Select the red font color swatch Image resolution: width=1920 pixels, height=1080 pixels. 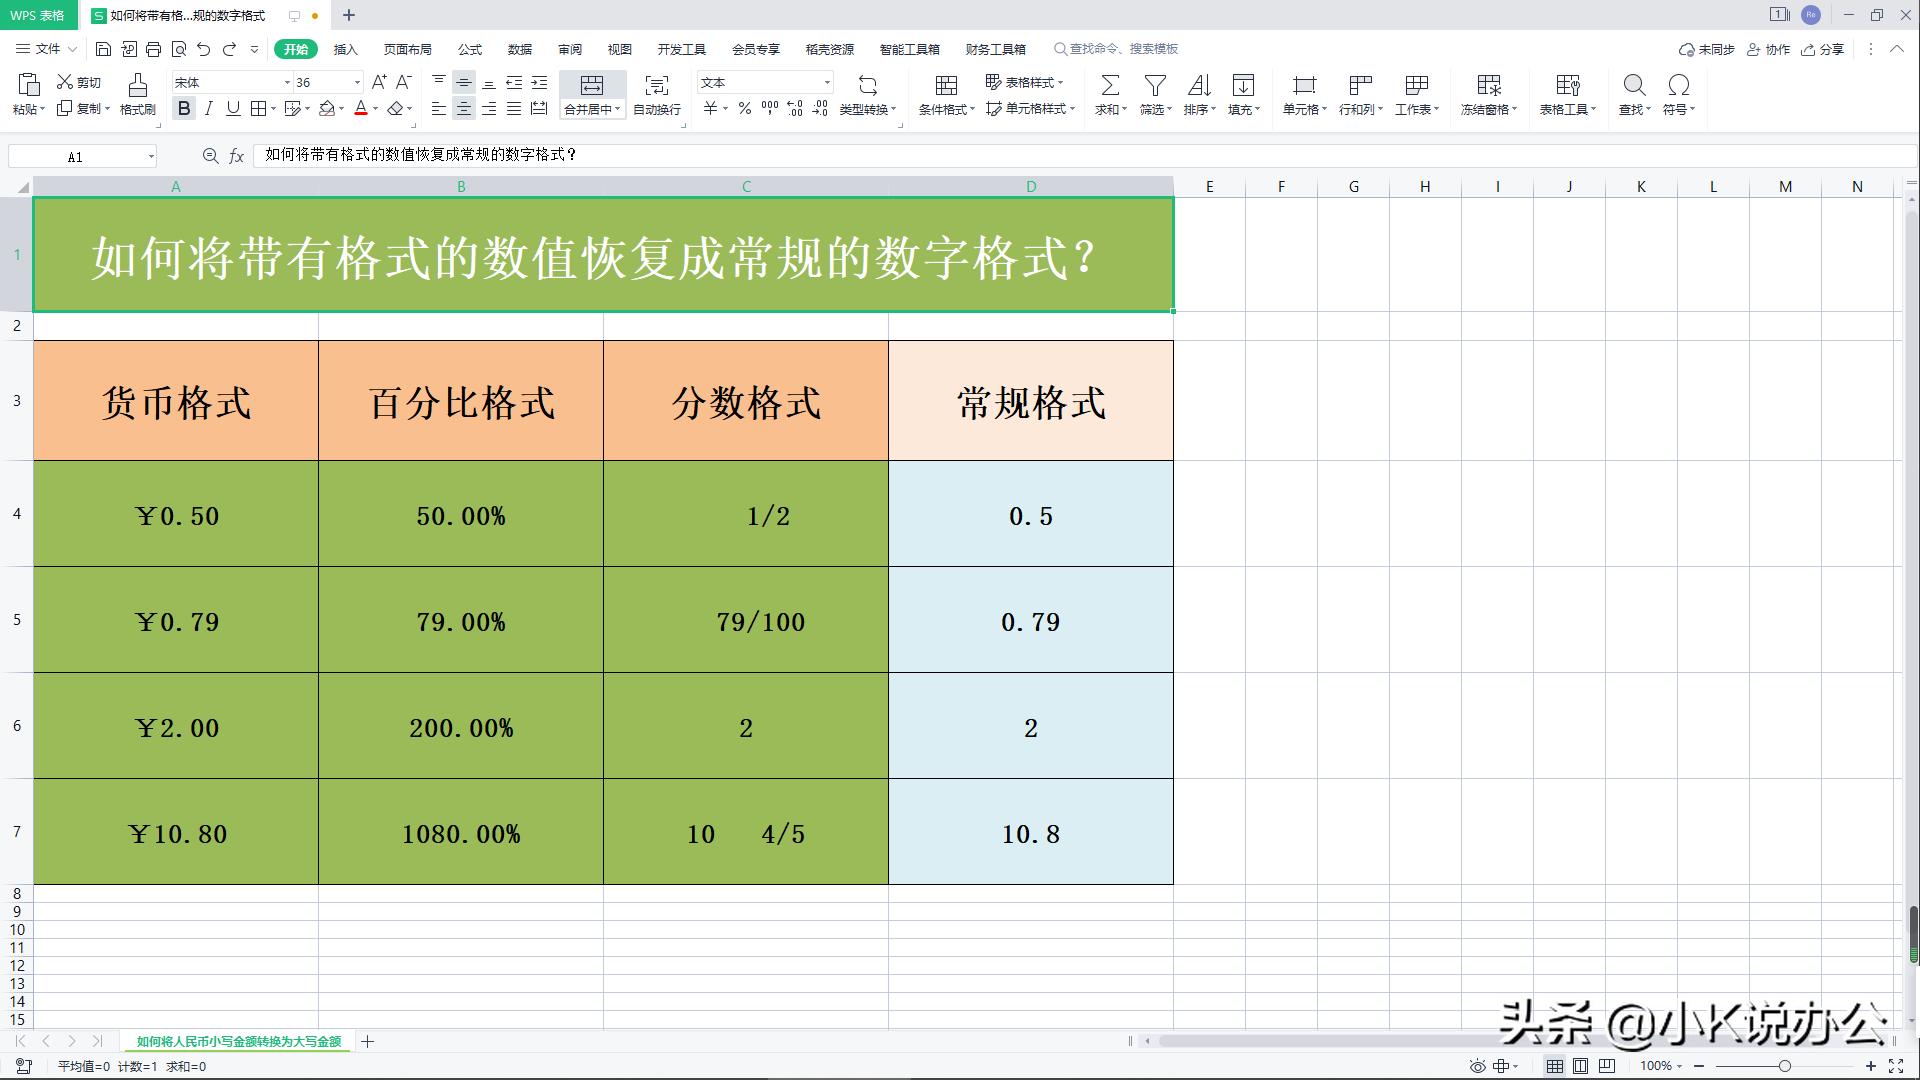tap(360, 110)
